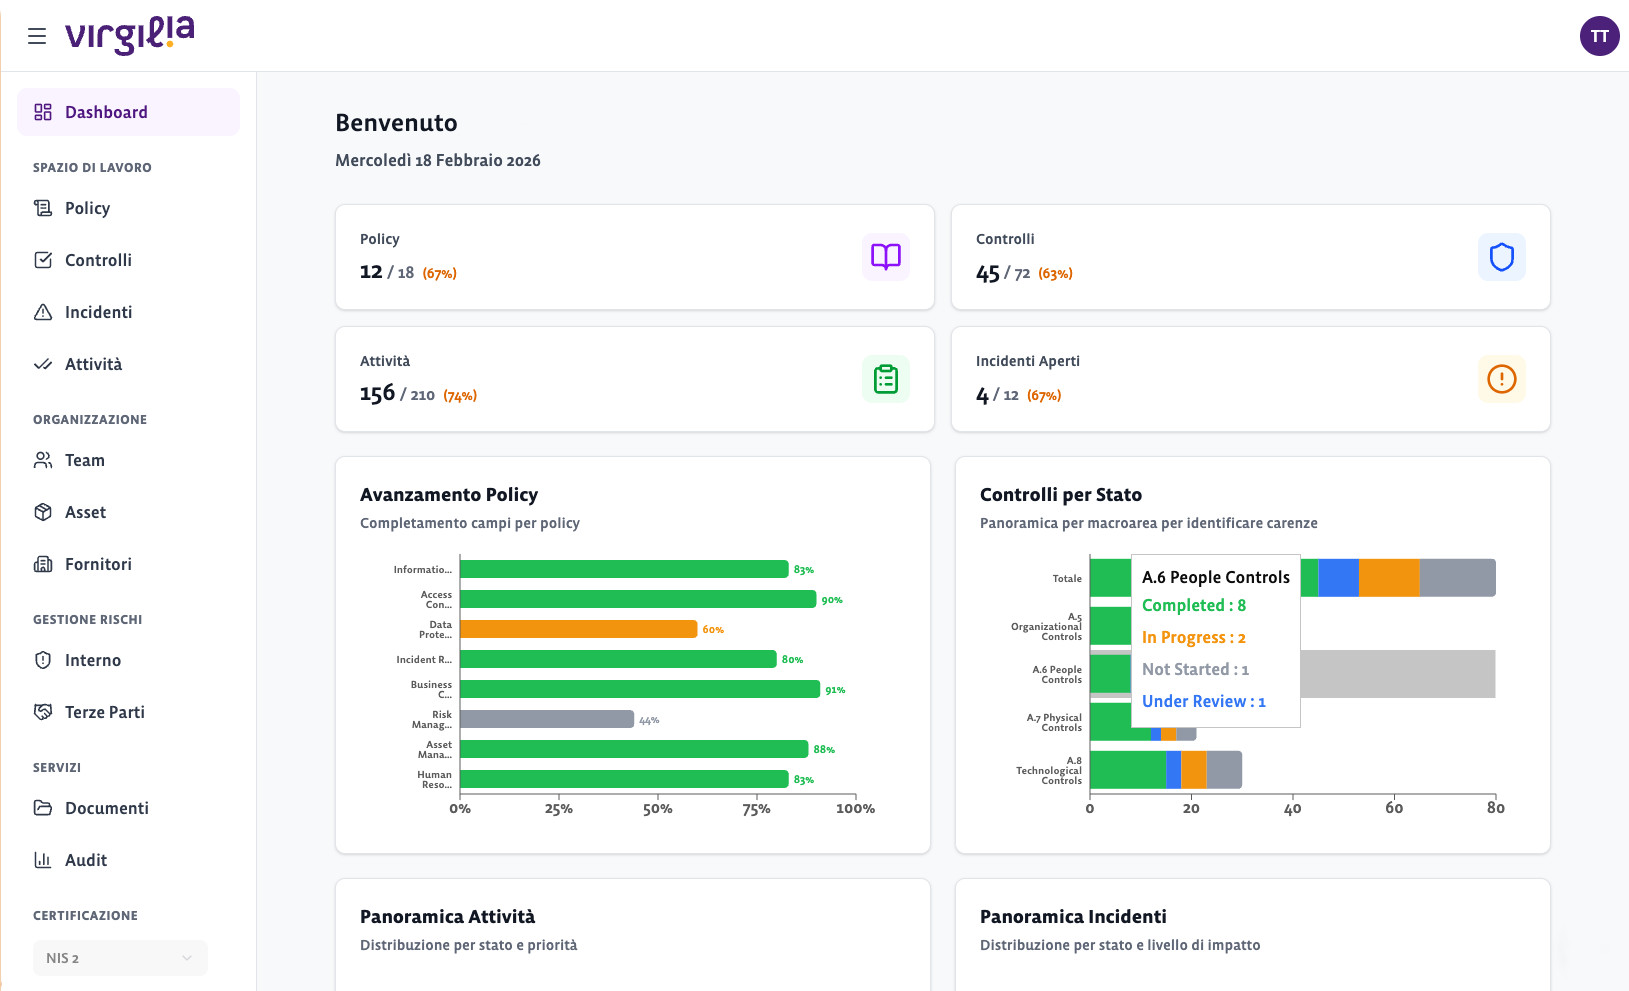This screenshot has height=991, width=1629.
Task: Click the Virgilia logo
Action: point(130,35)
